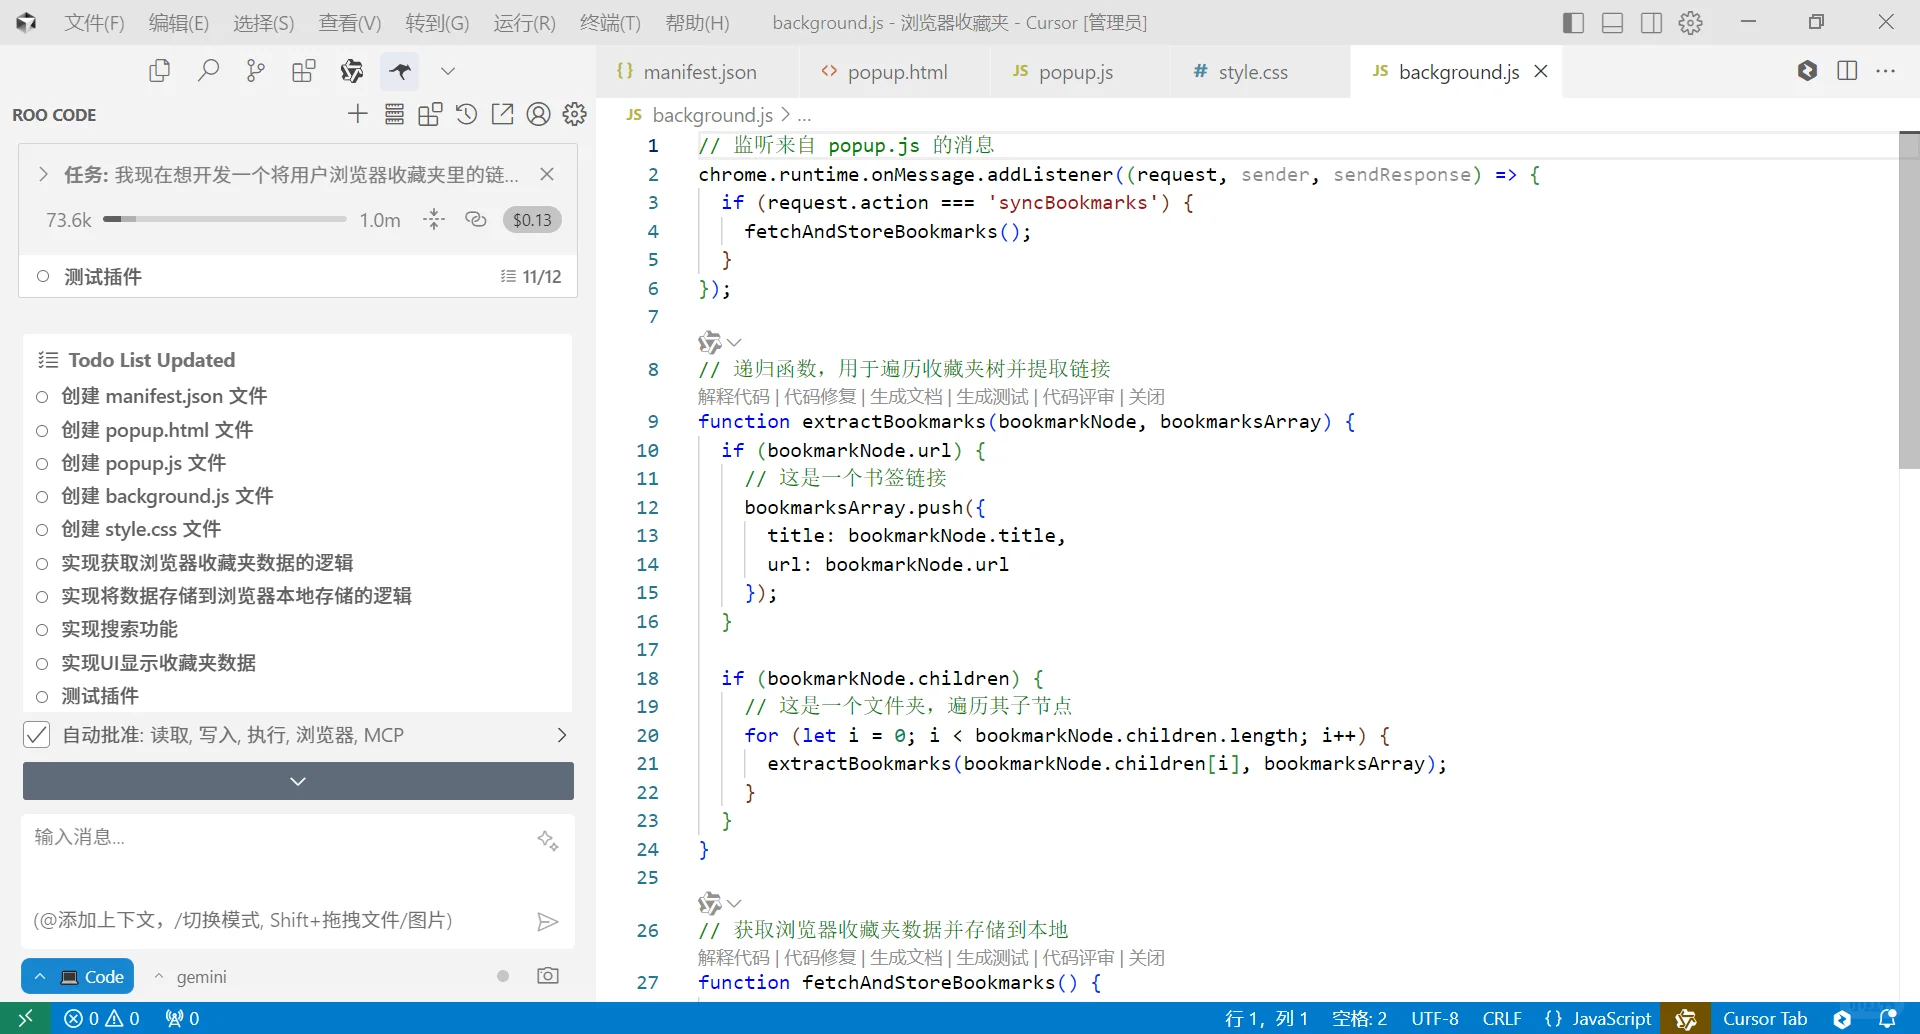Click the send message arrow button

(547, 920)
